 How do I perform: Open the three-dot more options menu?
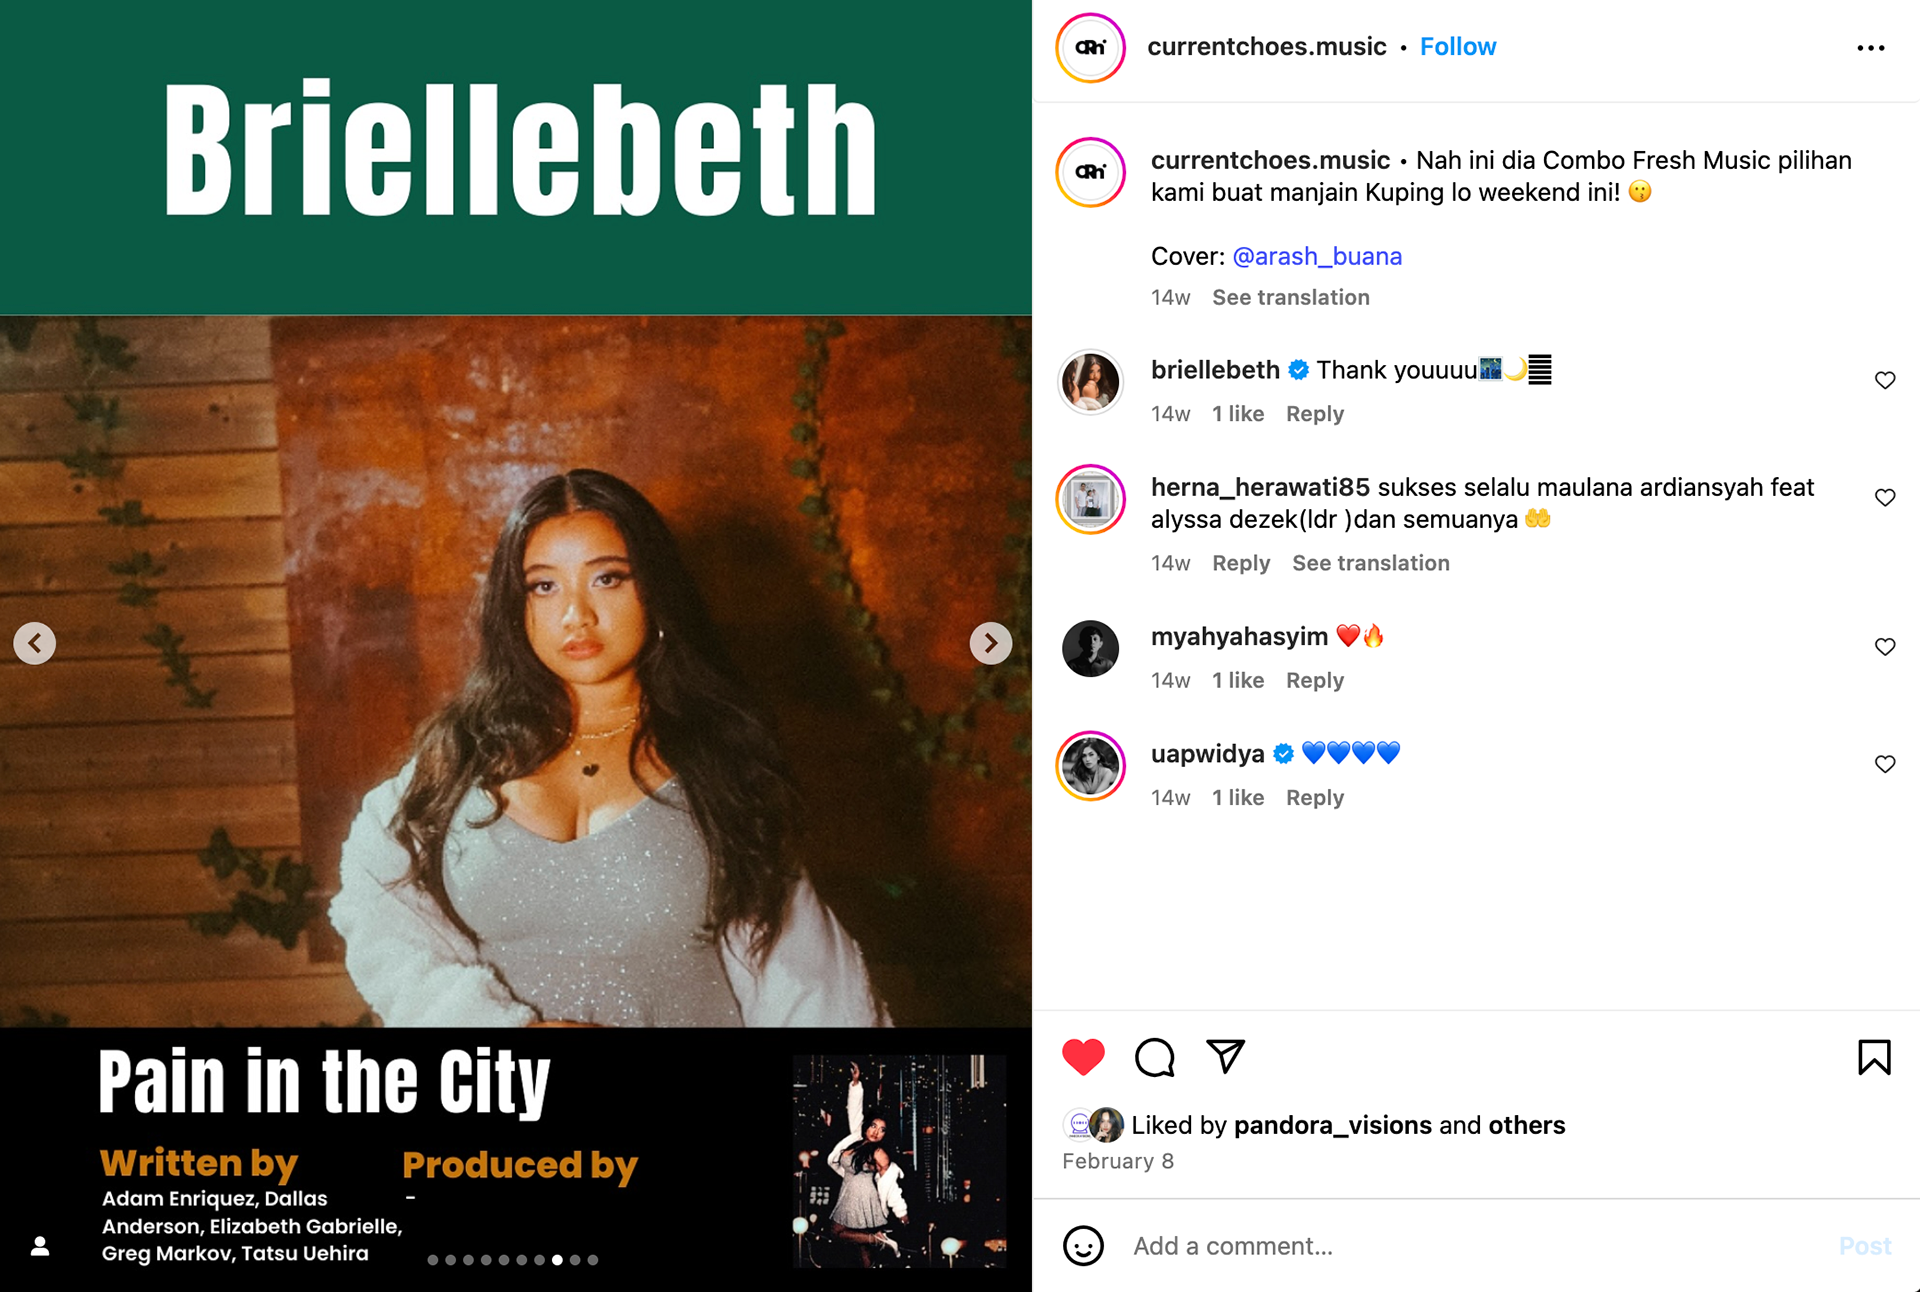pos(1870,48)
